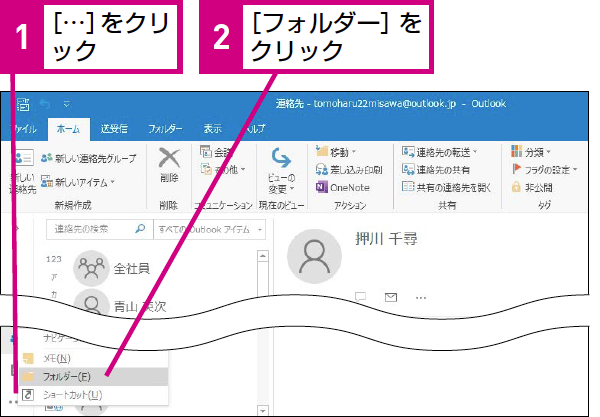The height and width of the screenshot is (417, 600).
Task: Click the Delete (削除) X icon
Action: 169,158
